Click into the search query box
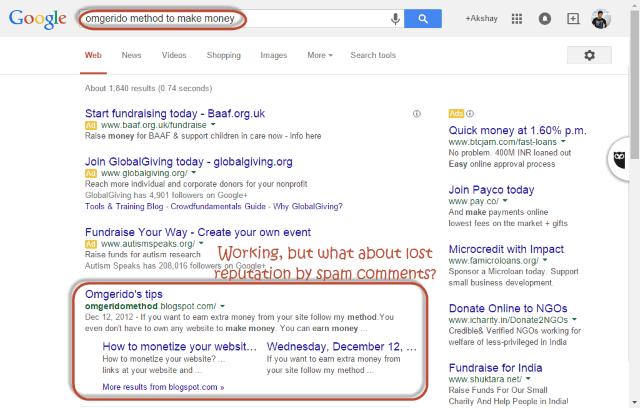This screenshot has width=640, height=408. [230, 18]
